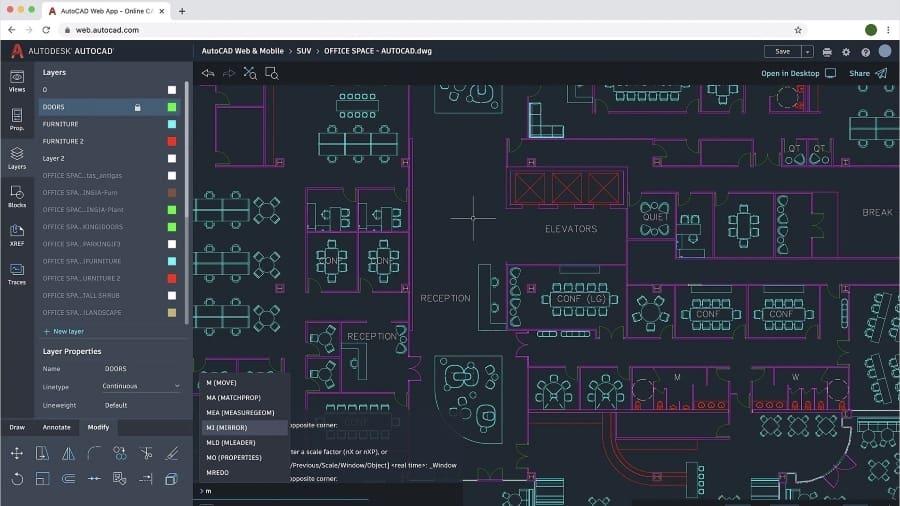900x506 pixels.
Task: Open the Linetype Continuous dropdown
Action: click(141, 386)
